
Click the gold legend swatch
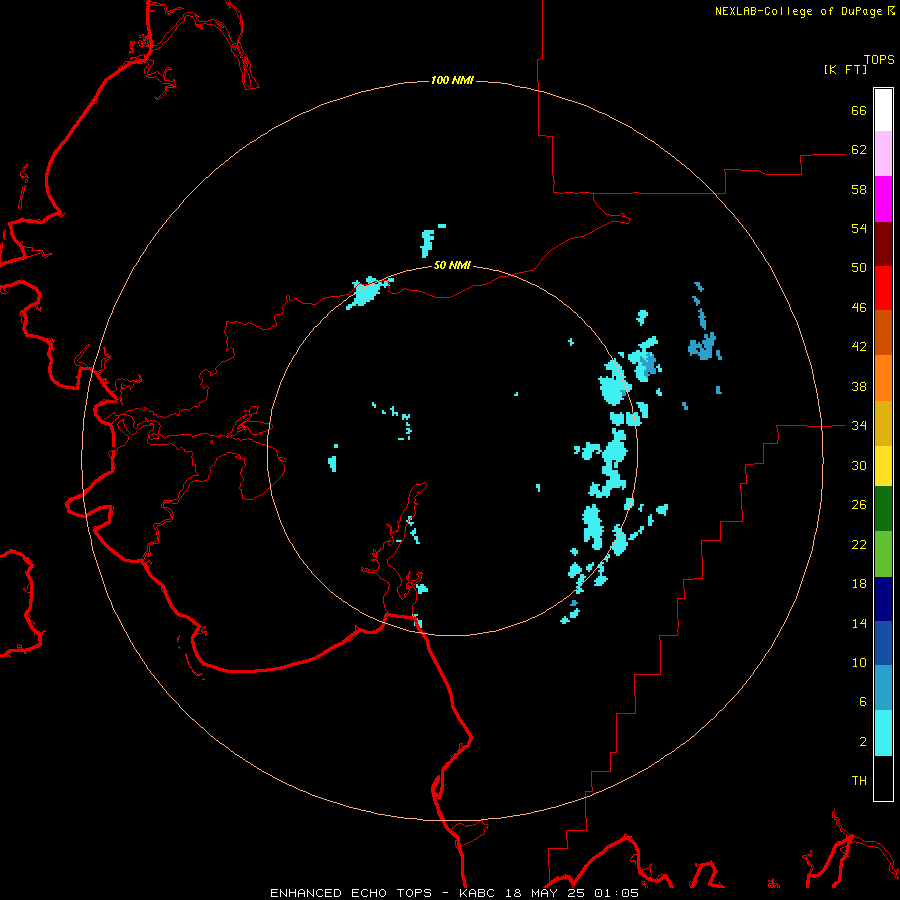[883, 423]
